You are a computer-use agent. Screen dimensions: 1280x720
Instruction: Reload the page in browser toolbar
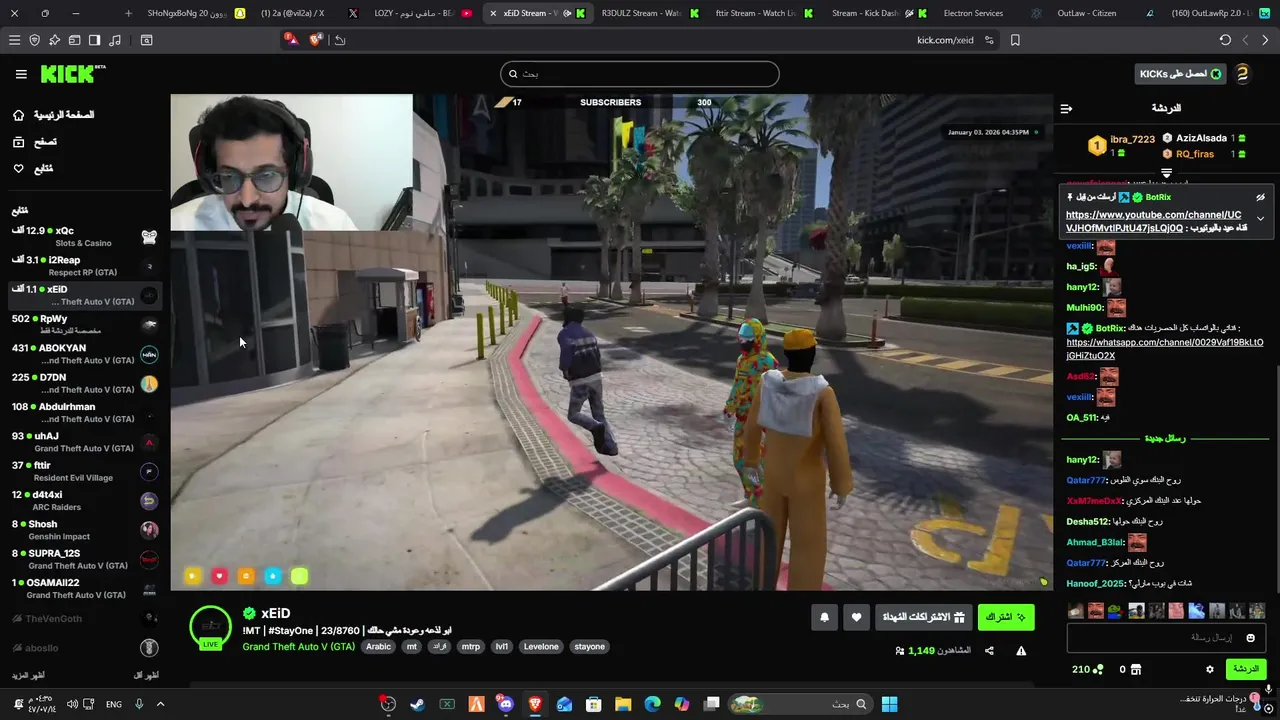click(x=1225, y=40)
